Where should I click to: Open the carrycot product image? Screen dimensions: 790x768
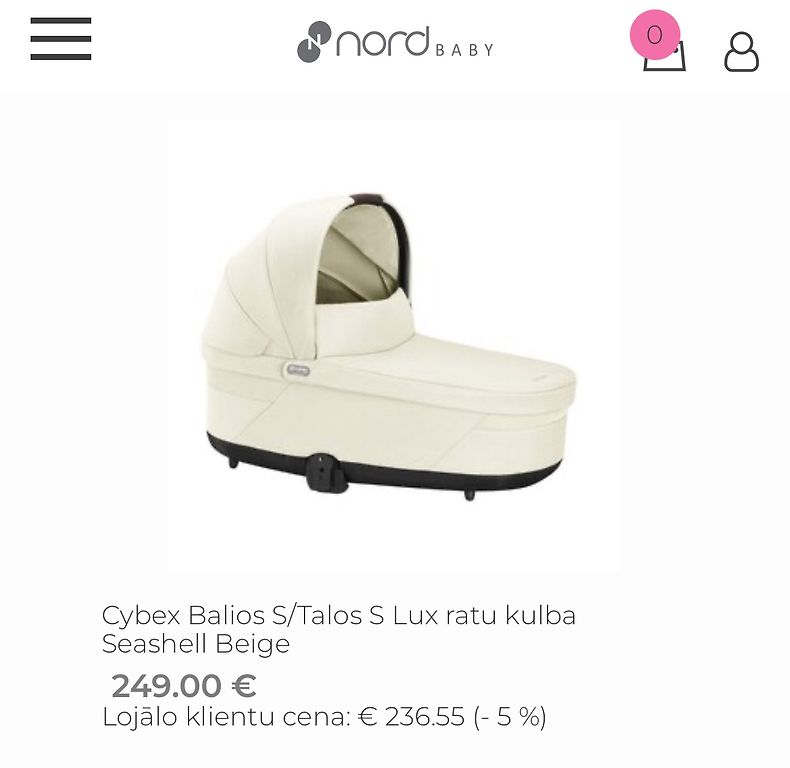click(x=391, y=346)
